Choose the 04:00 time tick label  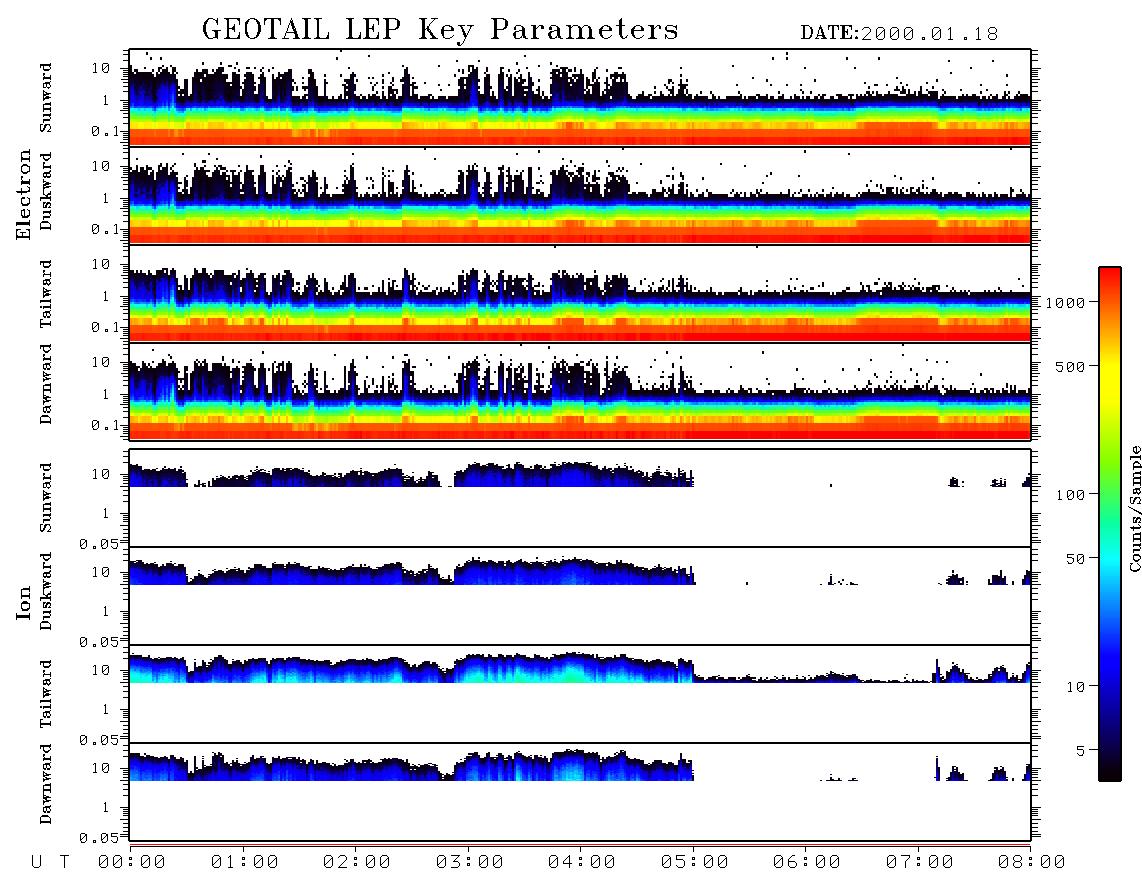click(x=582, y=863)
